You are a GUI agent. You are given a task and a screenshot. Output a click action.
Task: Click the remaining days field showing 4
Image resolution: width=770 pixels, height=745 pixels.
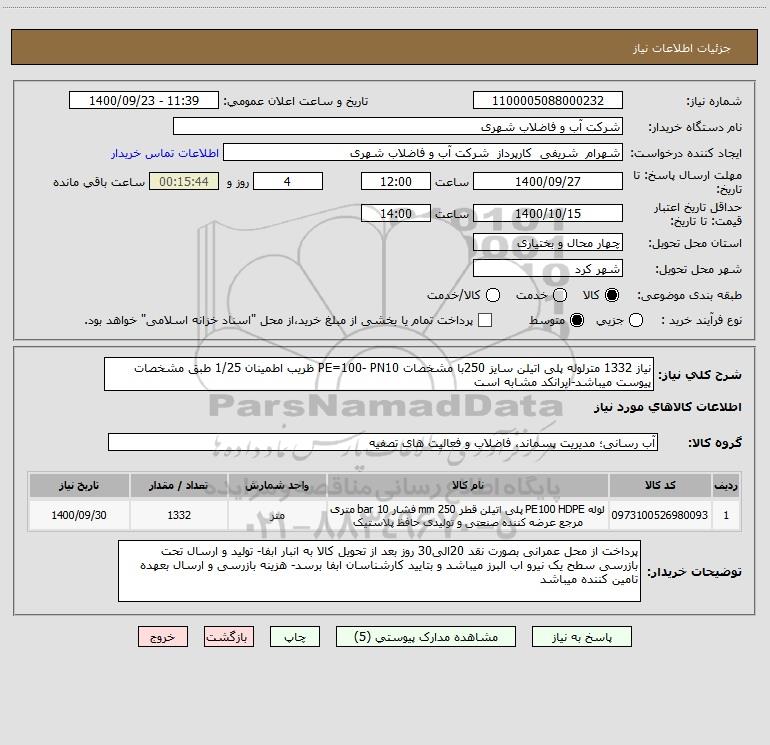click(x=288, y=181)
